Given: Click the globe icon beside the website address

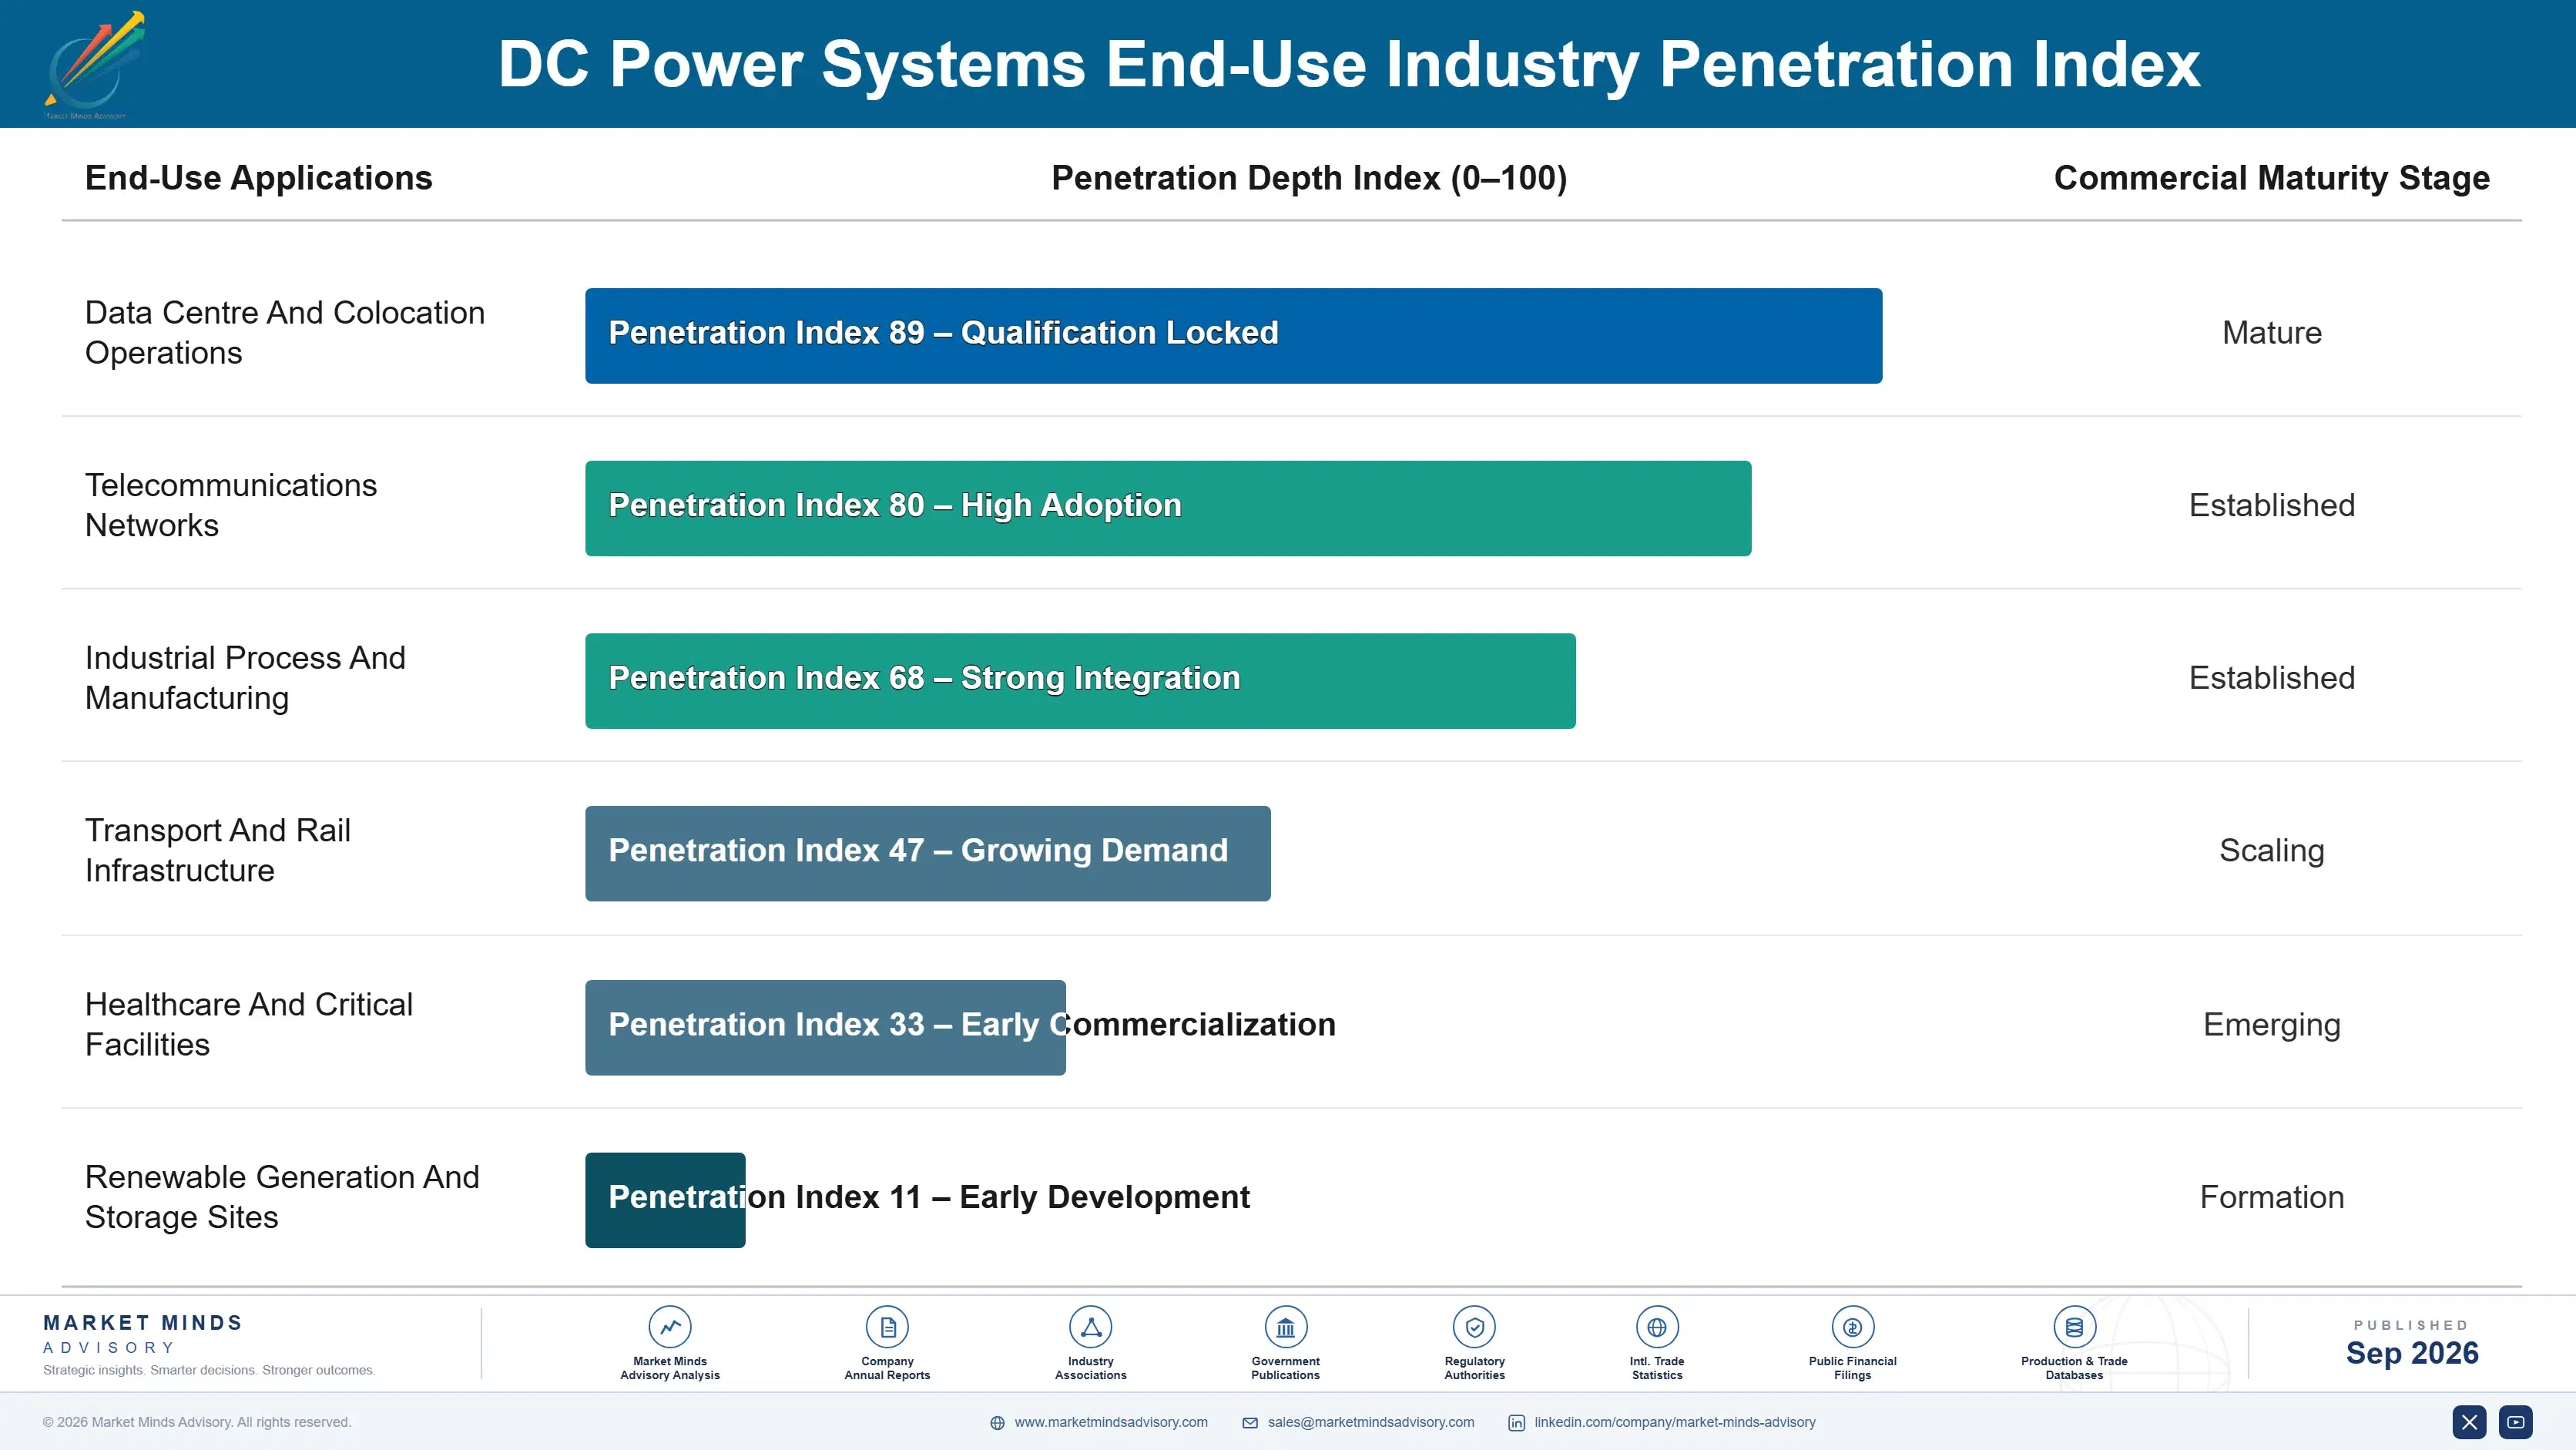Looking at the screenshot, I should point(997,1423).
